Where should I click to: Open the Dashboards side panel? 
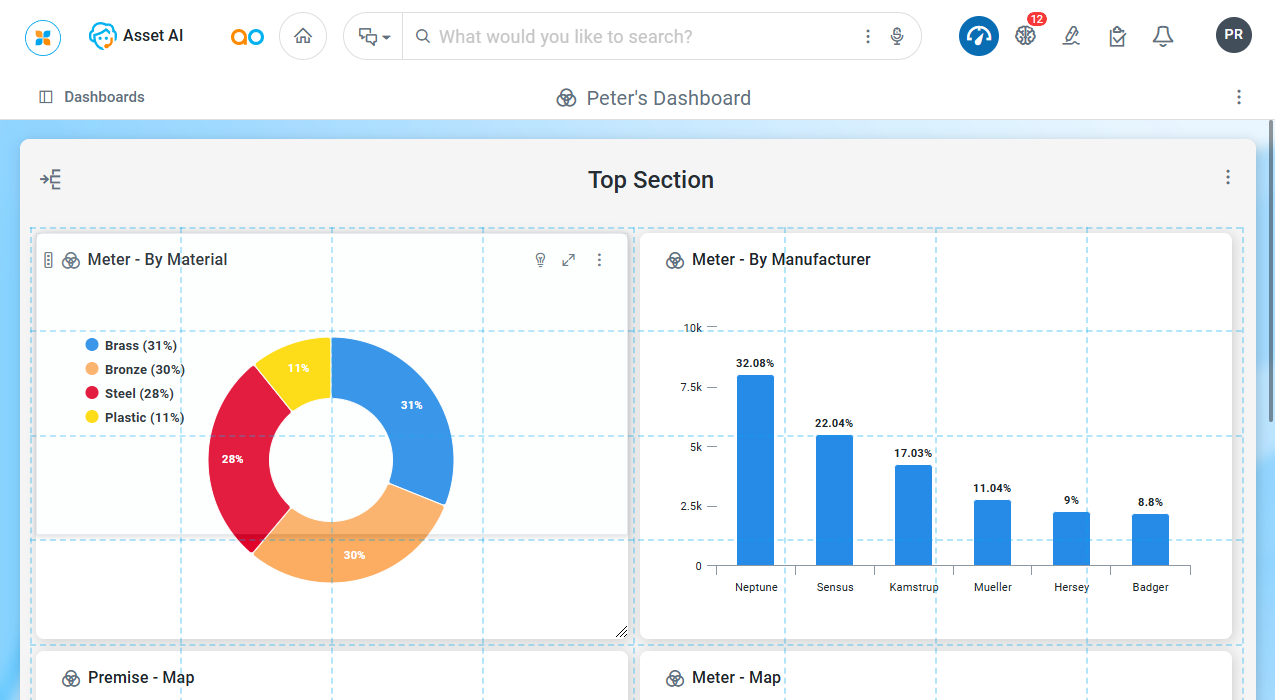tap(92, 97)
